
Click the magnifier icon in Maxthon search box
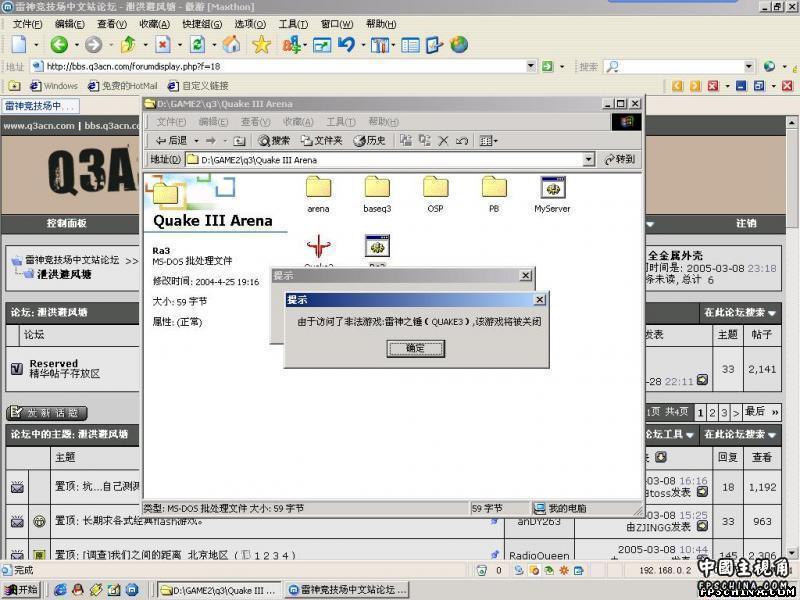[612, 66]
